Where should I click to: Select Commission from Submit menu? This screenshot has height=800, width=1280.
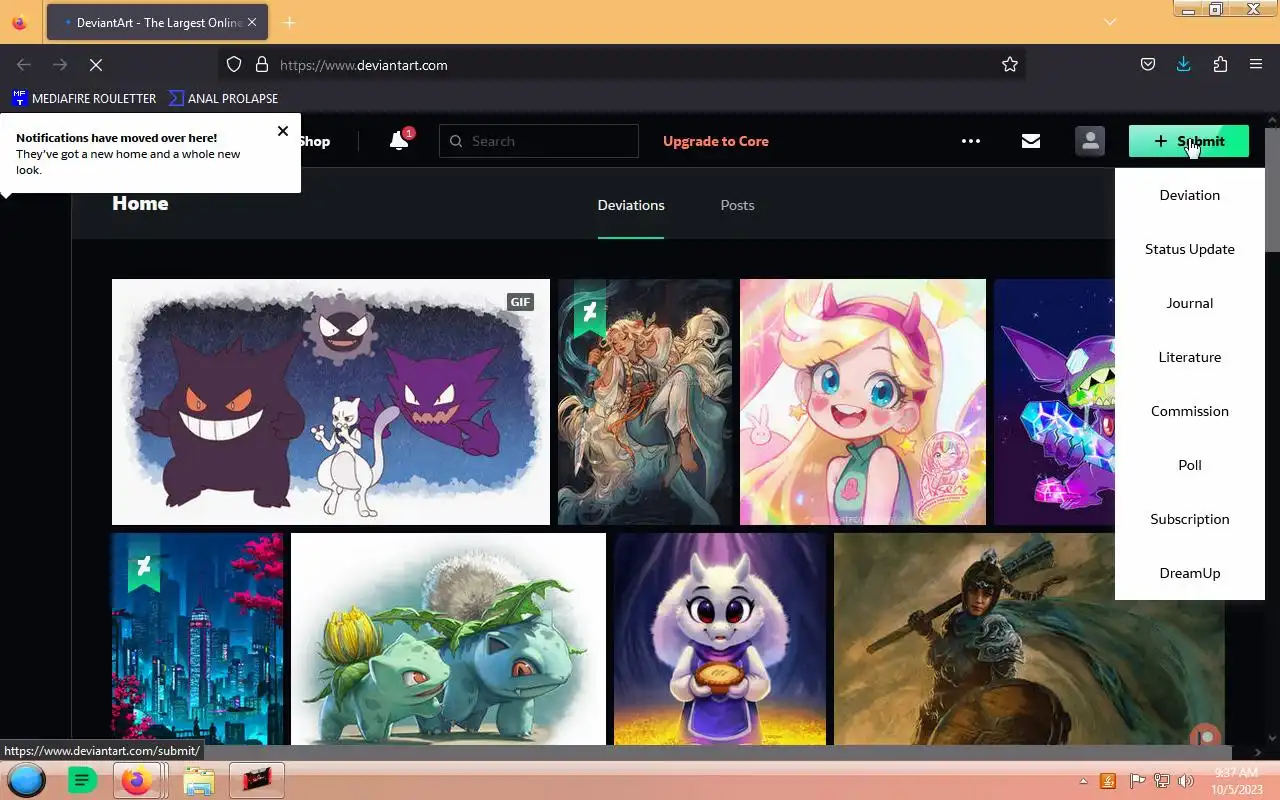[x=1190, y=411]
